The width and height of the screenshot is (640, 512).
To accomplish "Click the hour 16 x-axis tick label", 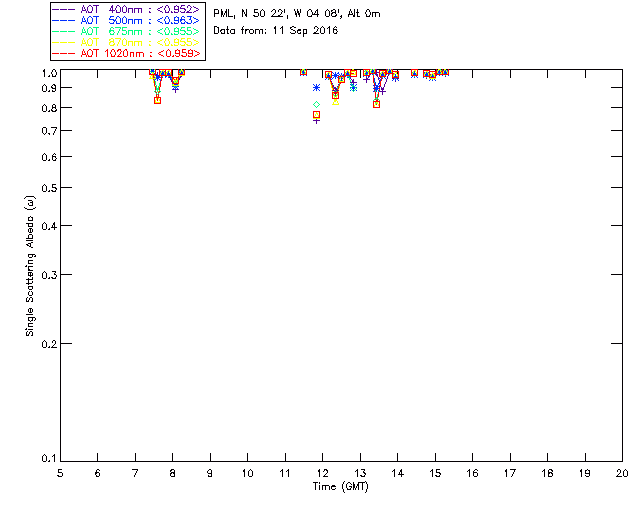I will click(x=473, y=473).
